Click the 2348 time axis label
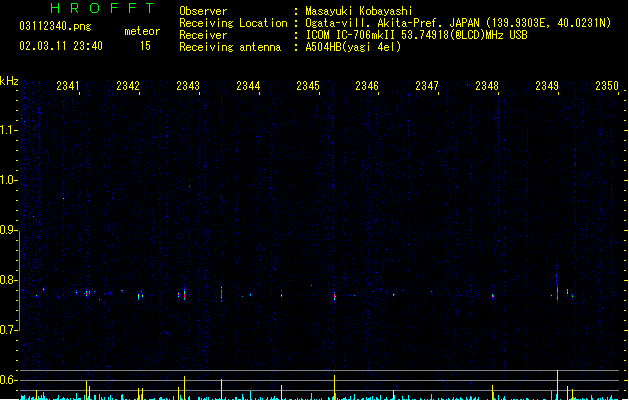Image resolution: width=629 pixels, height=400 pixels. tap(487, 86)
